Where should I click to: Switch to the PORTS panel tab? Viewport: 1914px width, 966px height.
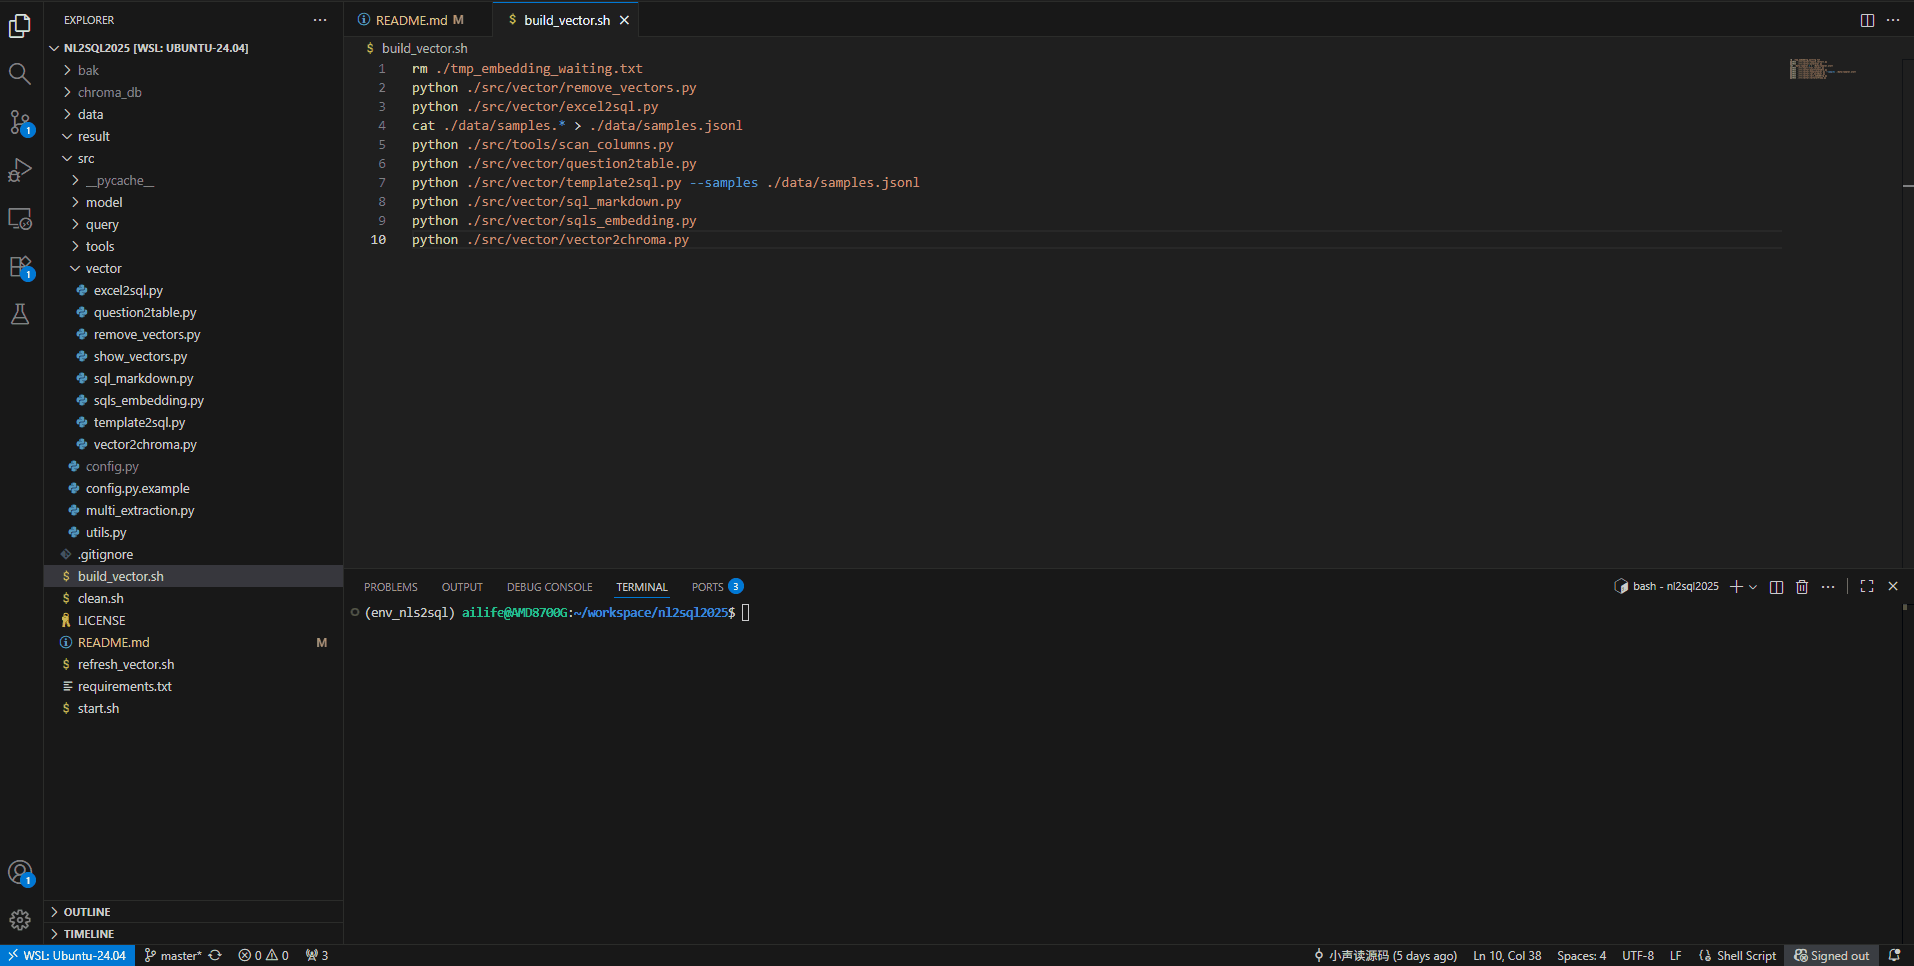717,587
